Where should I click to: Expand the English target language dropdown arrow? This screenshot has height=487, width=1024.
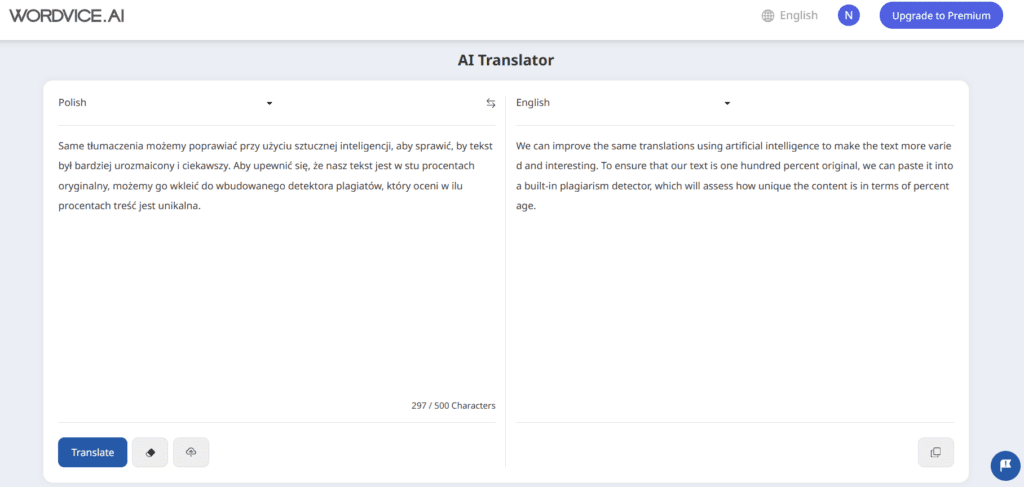[727, 103]
